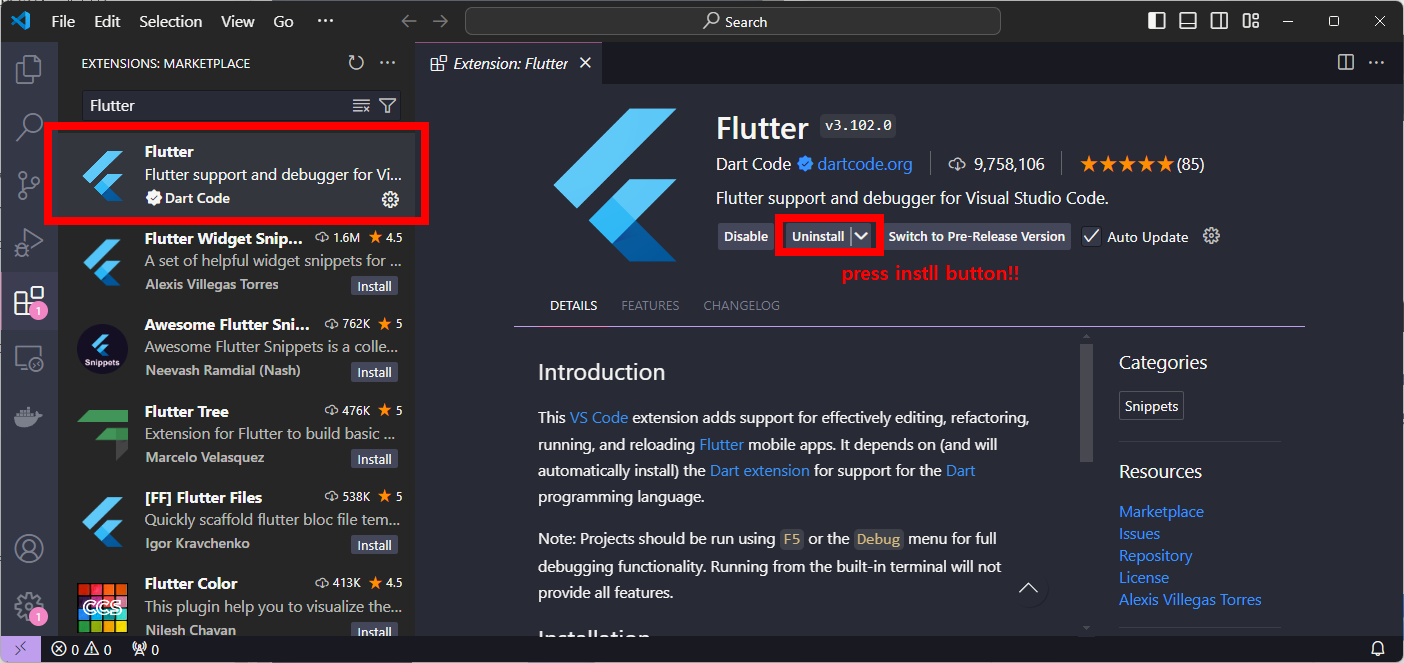Open the Edit menu
This screenshot has height=663, width=1404.
(107, 21)
